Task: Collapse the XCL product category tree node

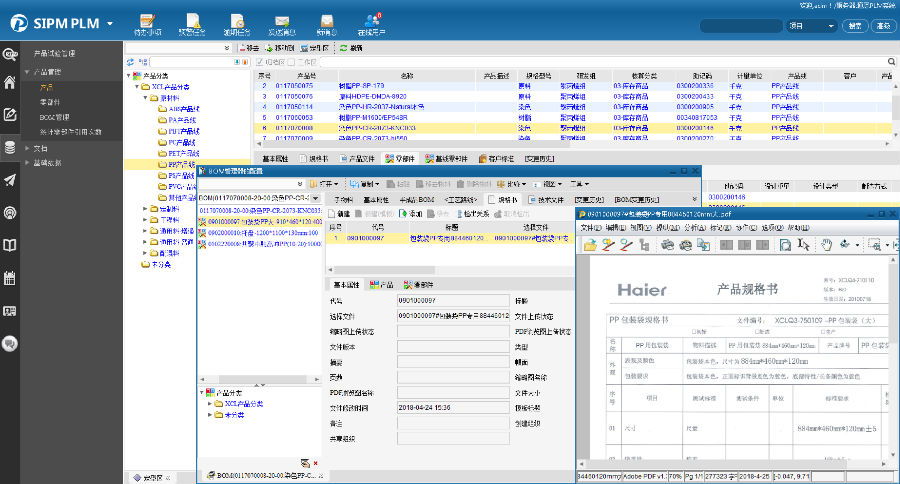Action: tap(137, 86)
